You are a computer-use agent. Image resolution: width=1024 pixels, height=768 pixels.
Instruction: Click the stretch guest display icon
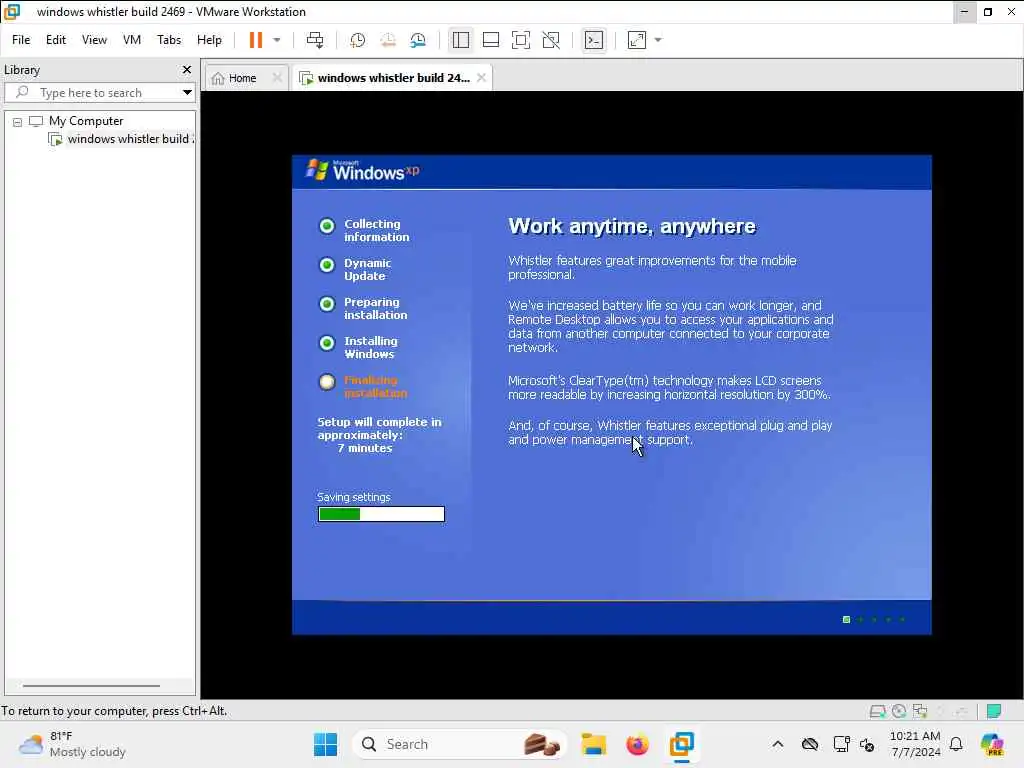tap(637, 40)
